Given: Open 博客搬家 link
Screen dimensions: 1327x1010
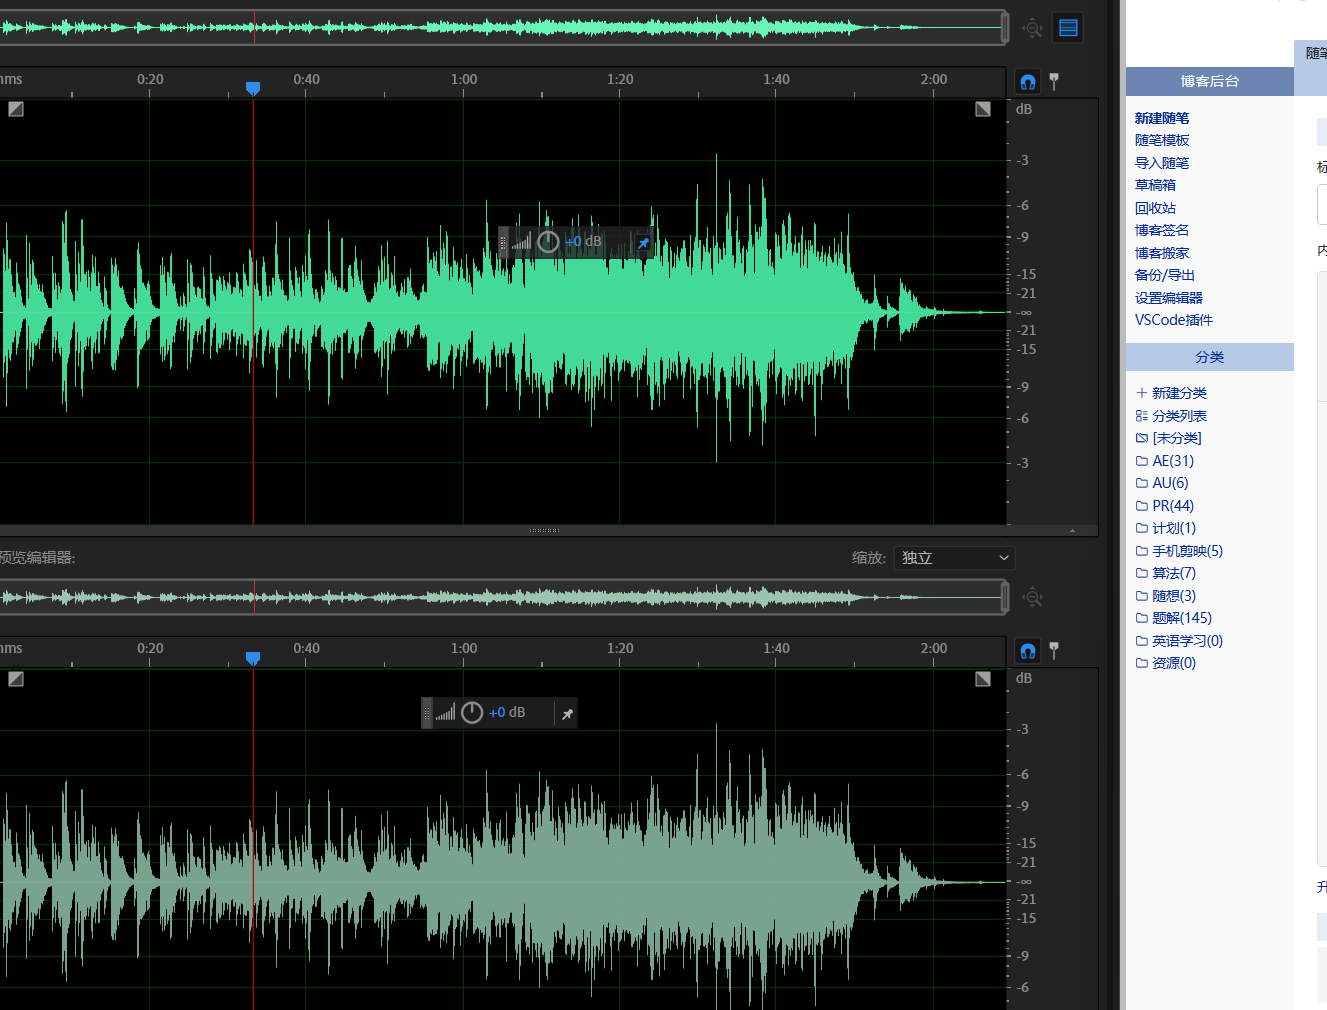Looking at the screenshot, I should (x=1162, y=253).
